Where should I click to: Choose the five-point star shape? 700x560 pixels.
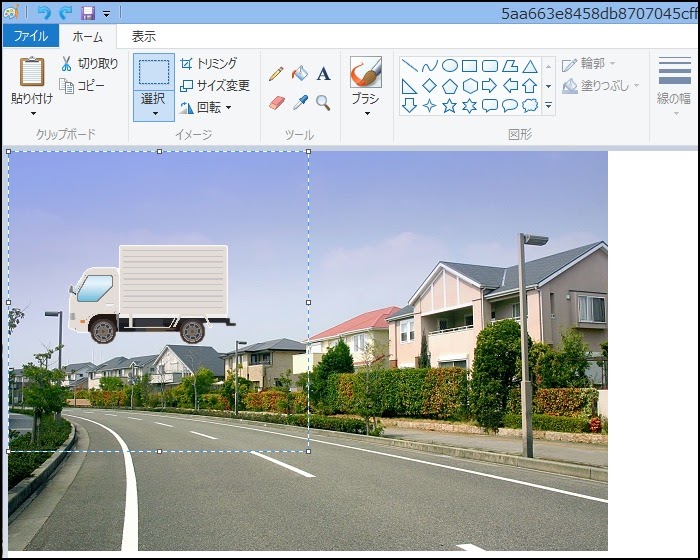(x=450, y=106)
